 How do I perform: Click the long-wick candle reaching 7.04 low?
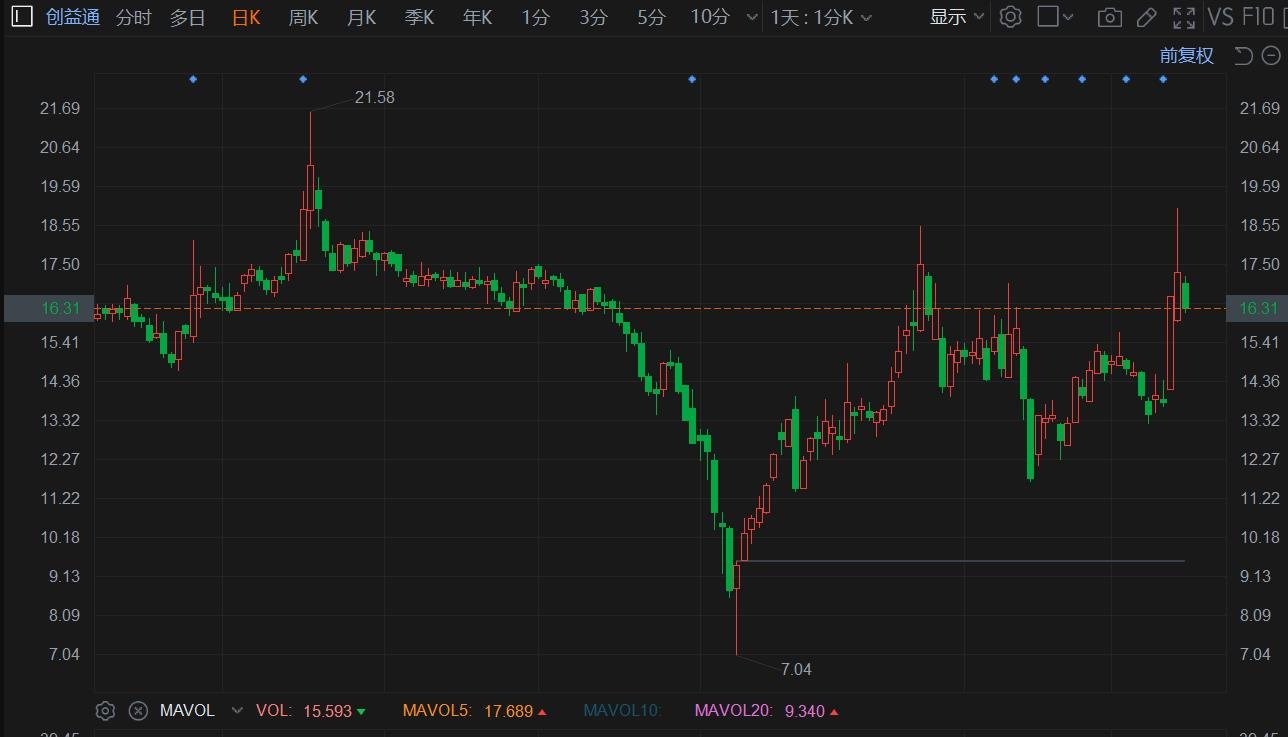click(x=736, y=608)
